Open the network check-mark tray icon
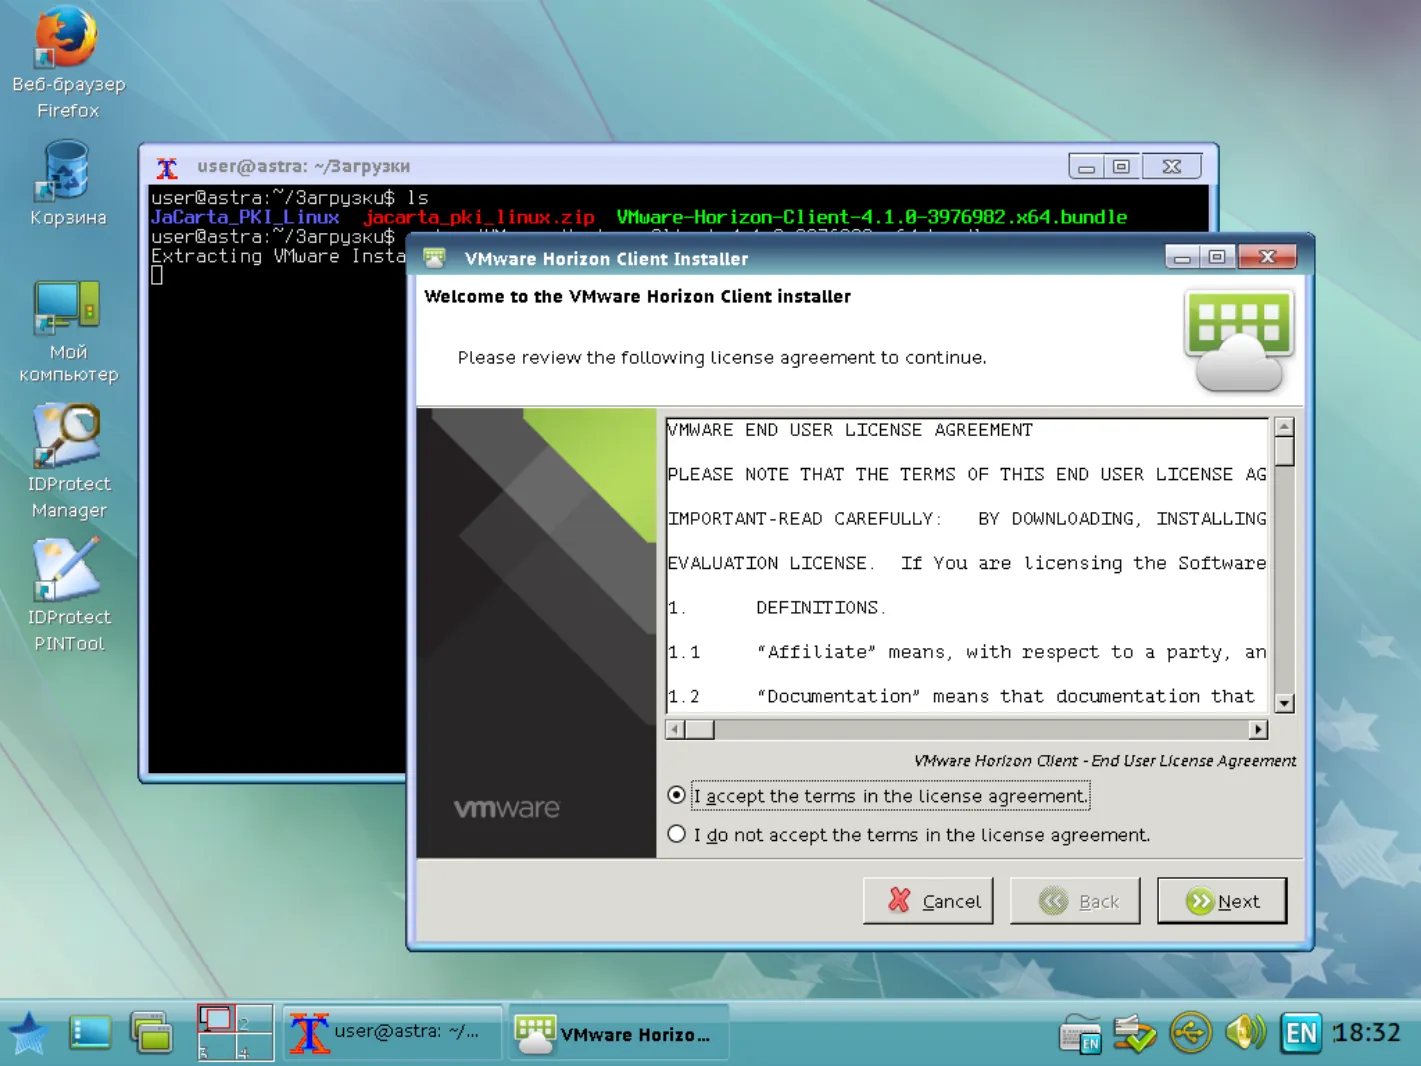 [x=1135, y=1033]
